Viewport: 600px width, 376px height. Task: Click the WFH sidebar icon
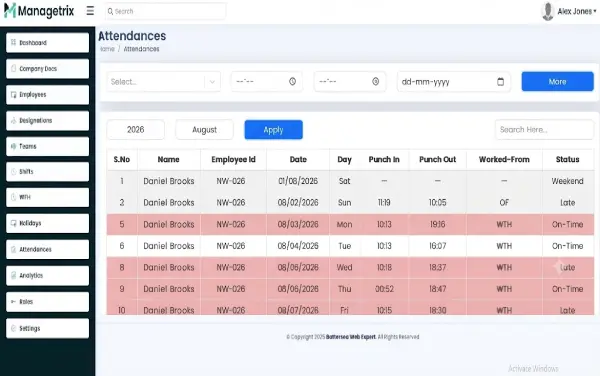(13, 197)
